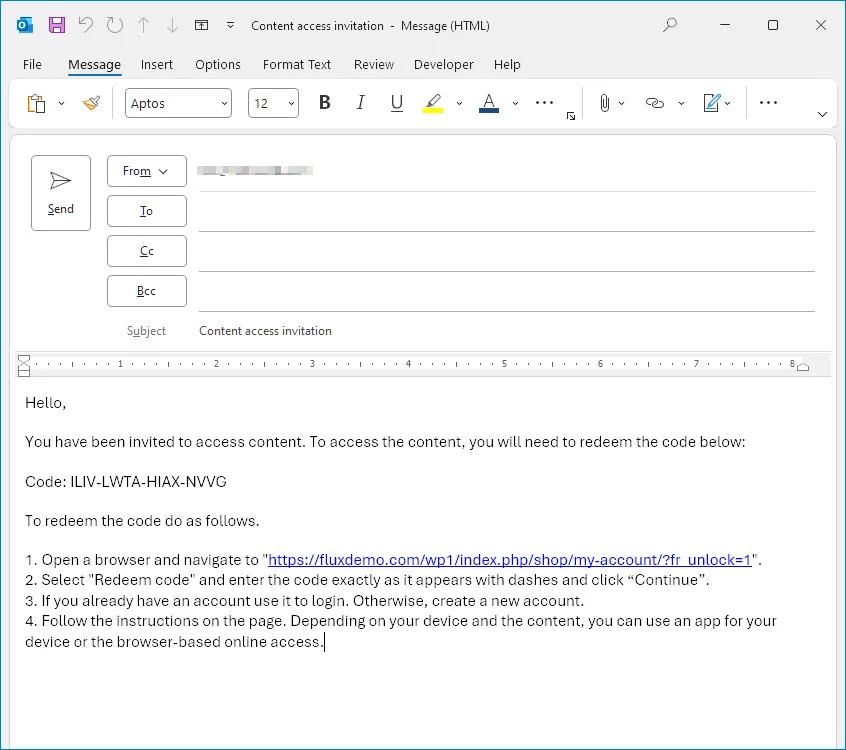Select the Format Painter brush
The image size is (846, 750).
click(x=91, y=103)
